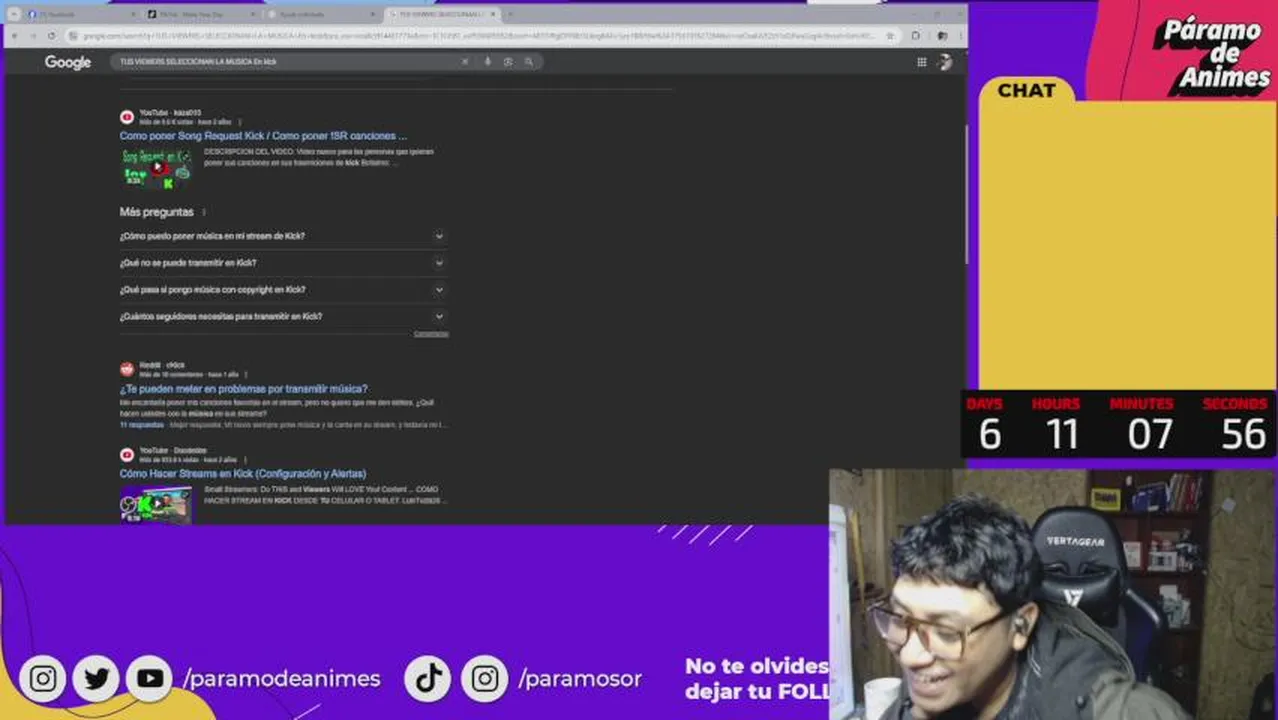Image resolution: width=1278 pixels, height=720 pixels.
Task: Click the Twitter bird icon
Action: 96,679
